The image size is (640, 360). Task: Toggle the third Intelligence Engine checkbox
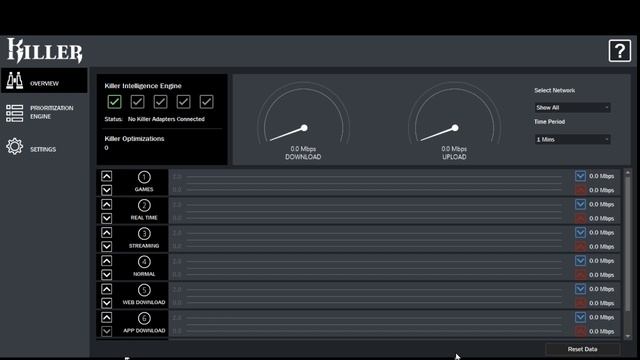point(160,102)
